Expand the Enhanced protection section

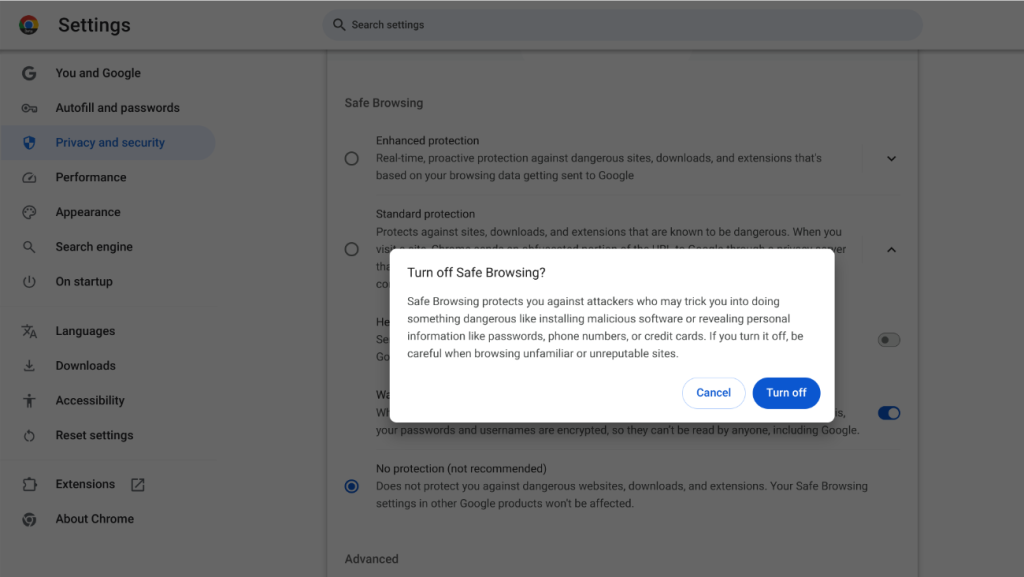coord(889,158)
